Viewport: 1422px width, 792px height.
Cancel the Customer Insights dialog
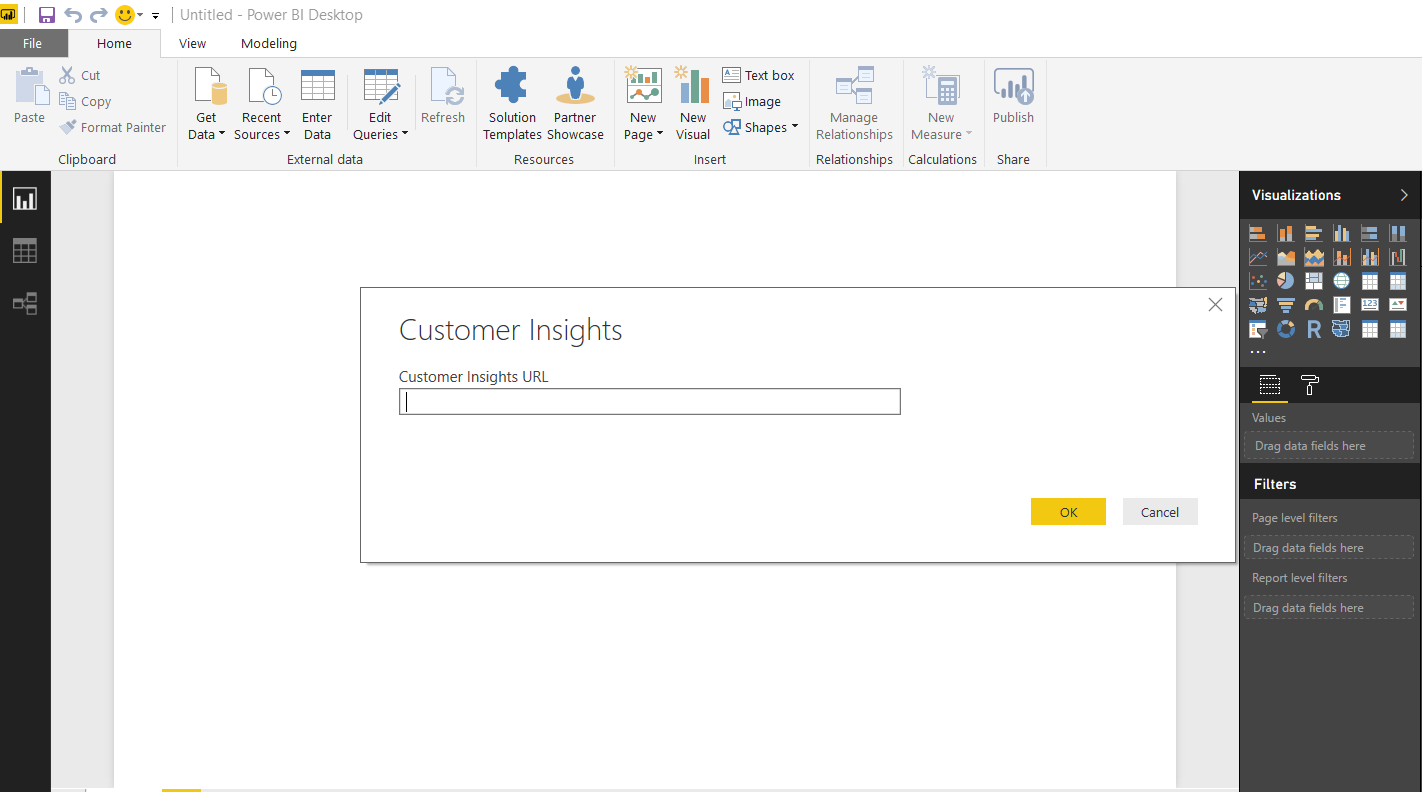pos(1160,511)
